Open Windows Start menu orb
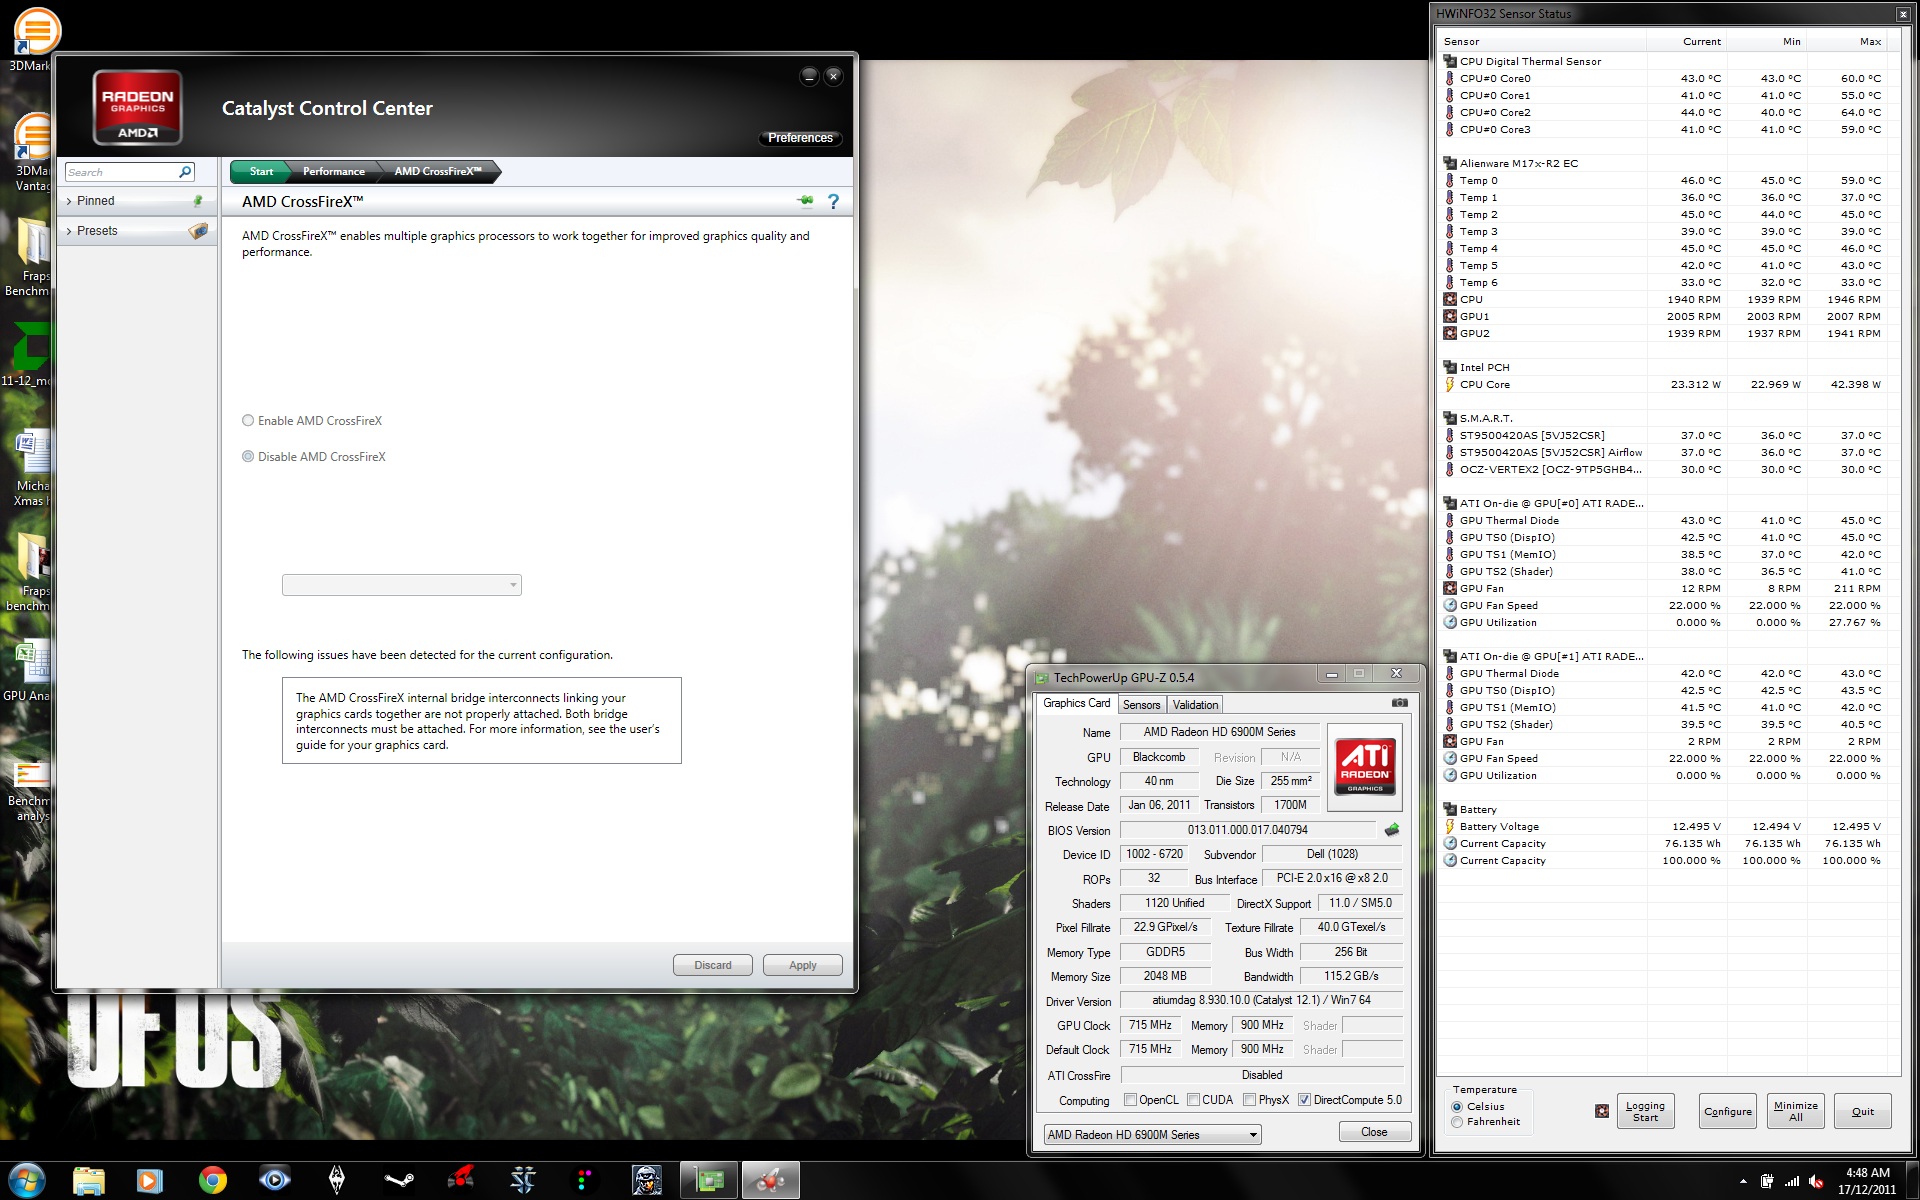The width and height of the screenshot is (1920, 1200). [27, 1180]
